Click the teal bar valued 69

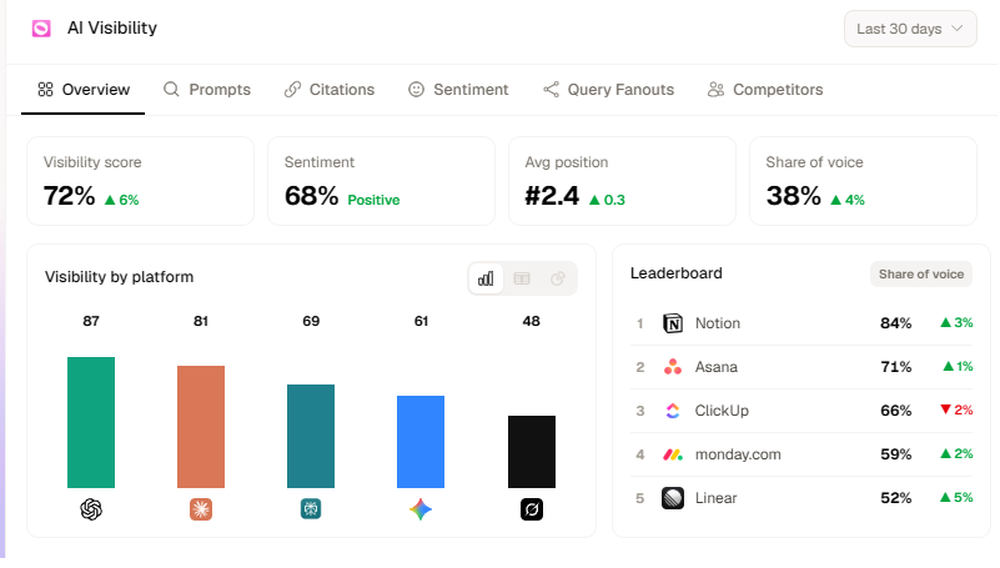coord(311,436)
